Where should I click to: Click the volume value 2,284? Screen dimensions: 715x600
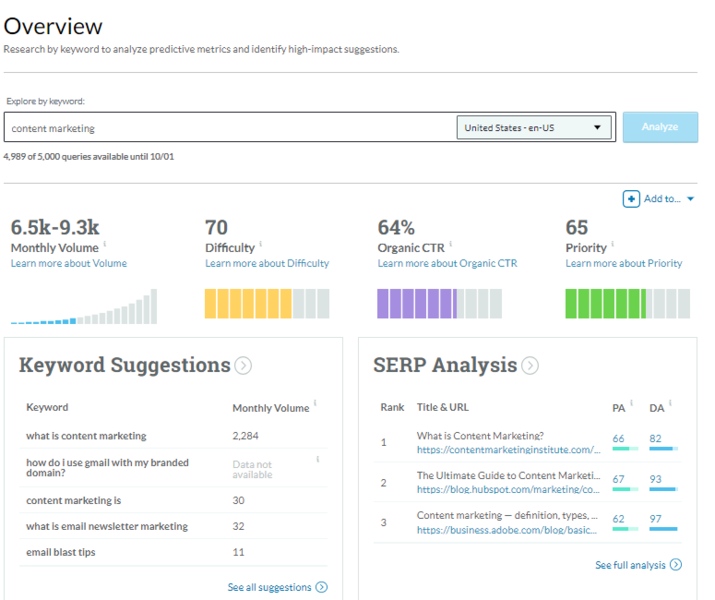[x=245, y=436]
